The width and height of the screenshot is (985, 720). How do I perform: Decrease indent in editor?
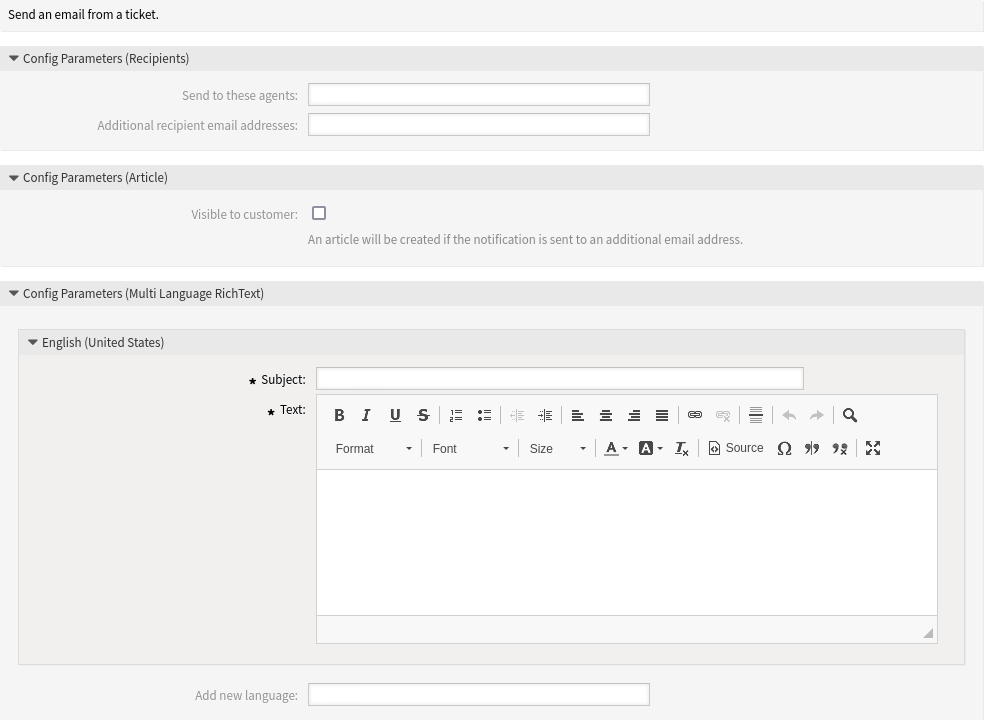coord(517,415)
